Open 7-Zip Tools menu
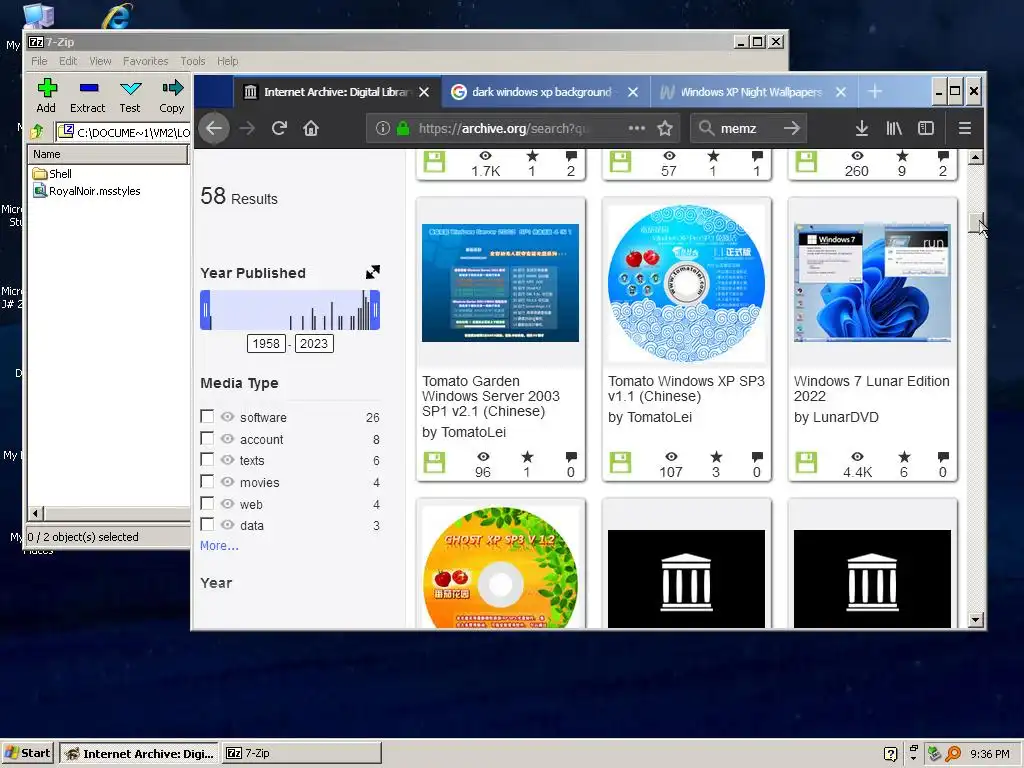1024x768 pixels. 193,61
